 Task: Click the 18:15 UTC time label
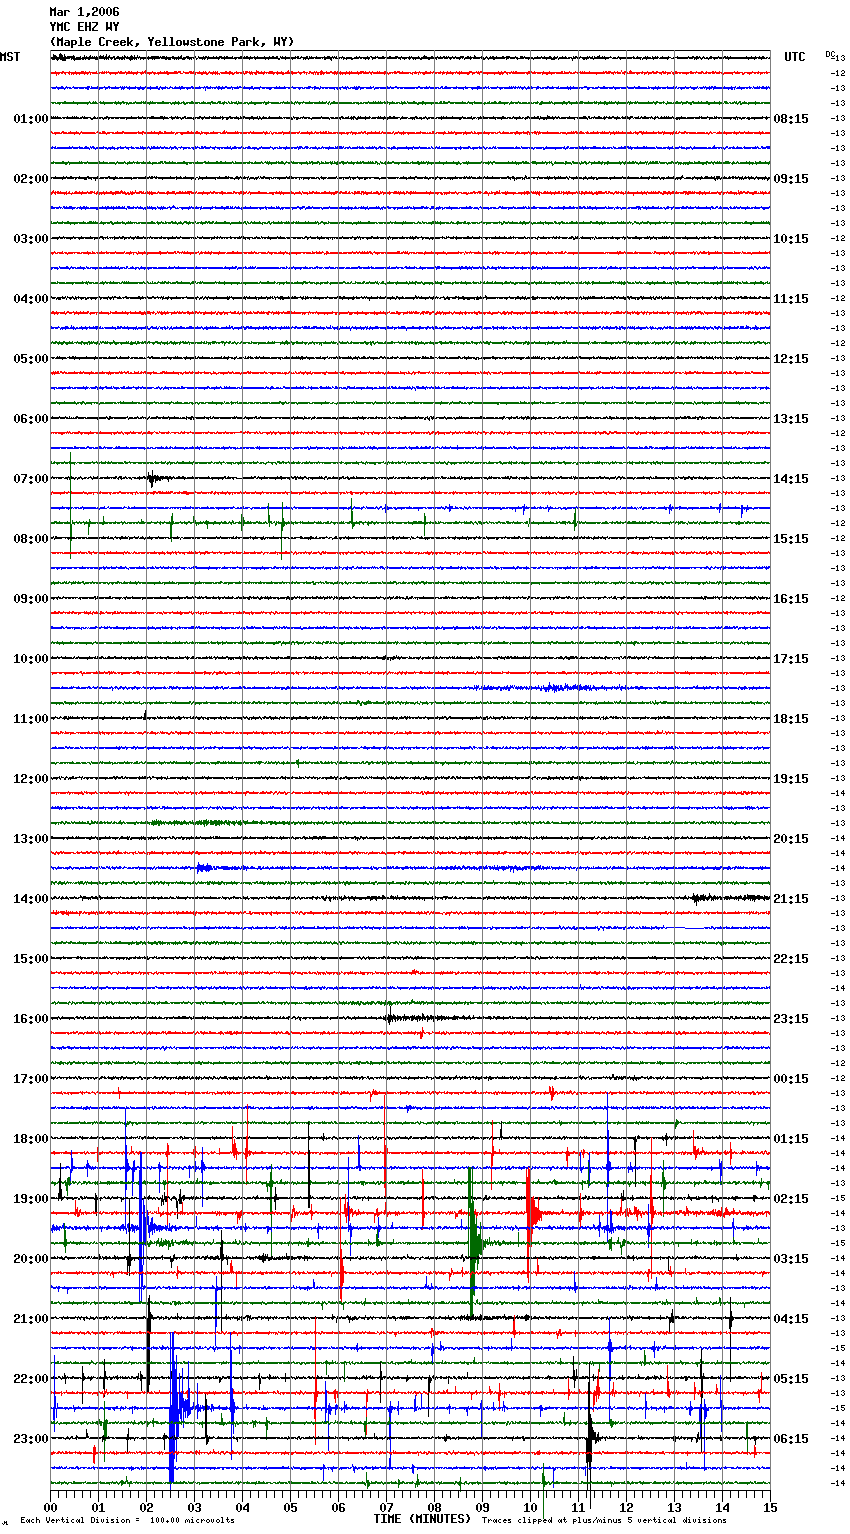pyautogui.click(x=791, y=719)
